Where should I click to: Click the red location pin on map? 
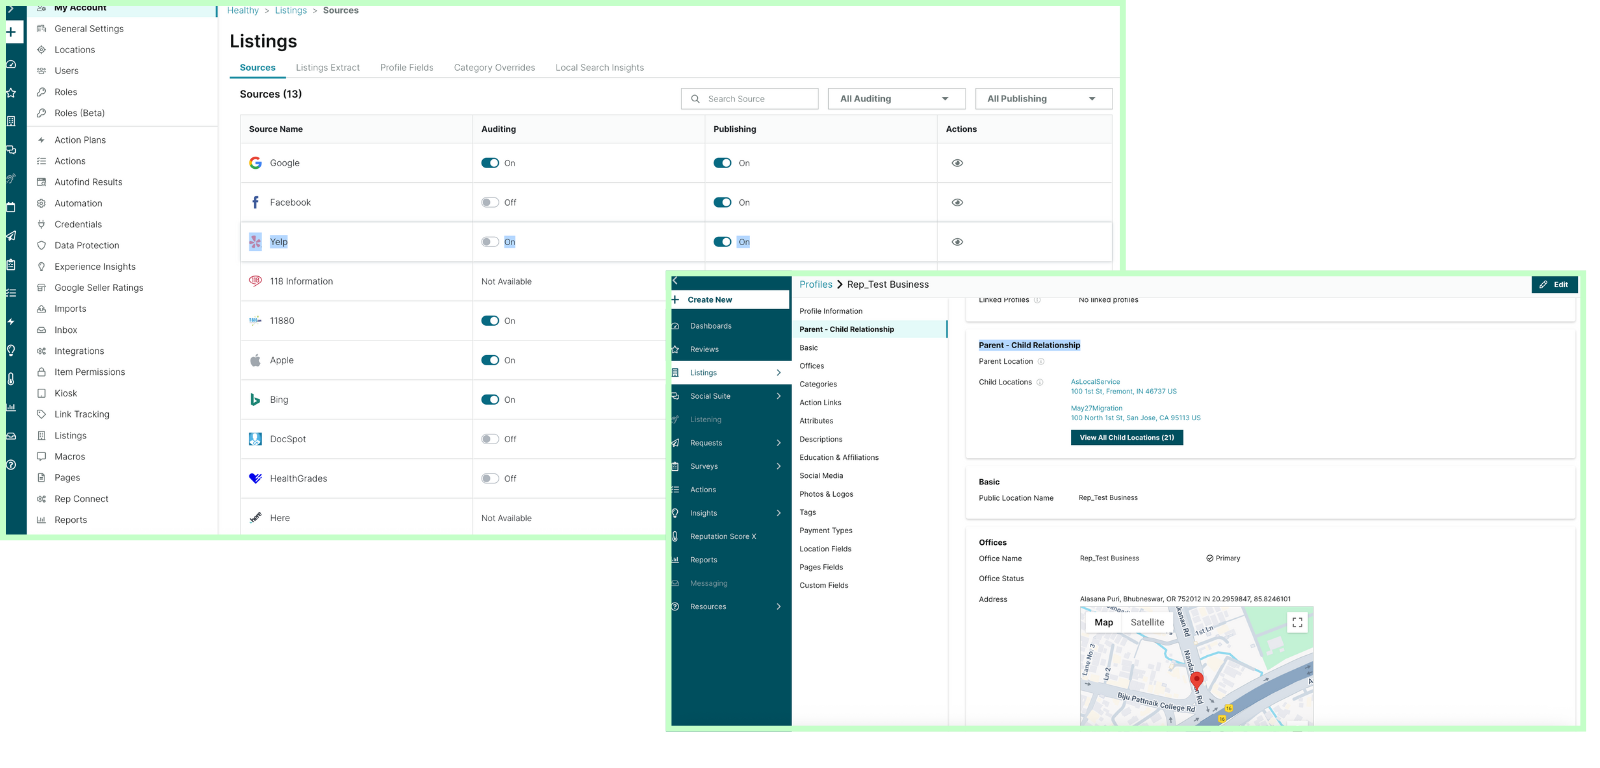(1196, 682)
